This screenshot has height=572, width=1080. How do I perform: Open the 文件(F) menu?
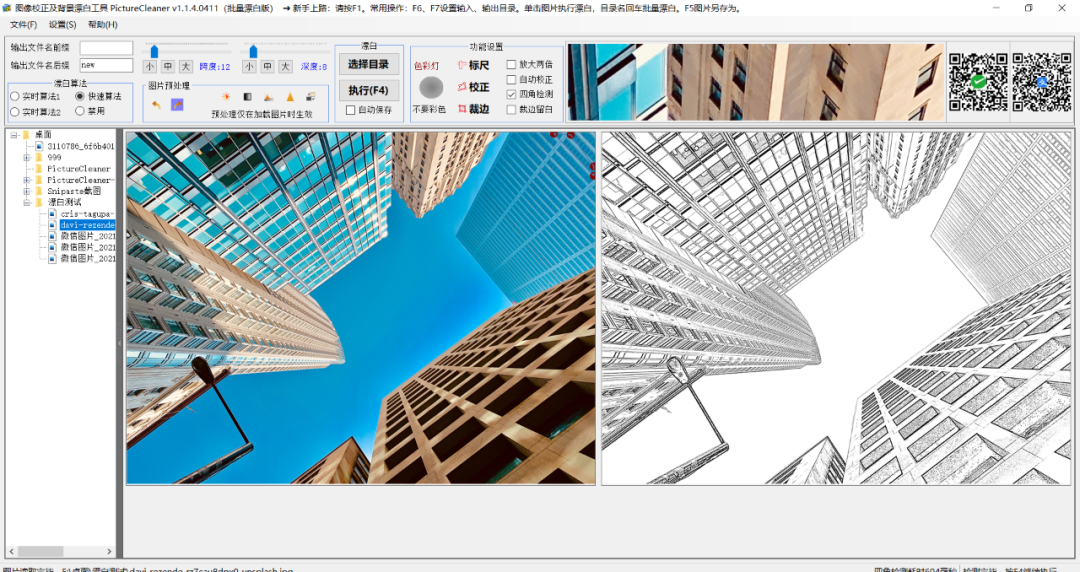coord(23,25)
